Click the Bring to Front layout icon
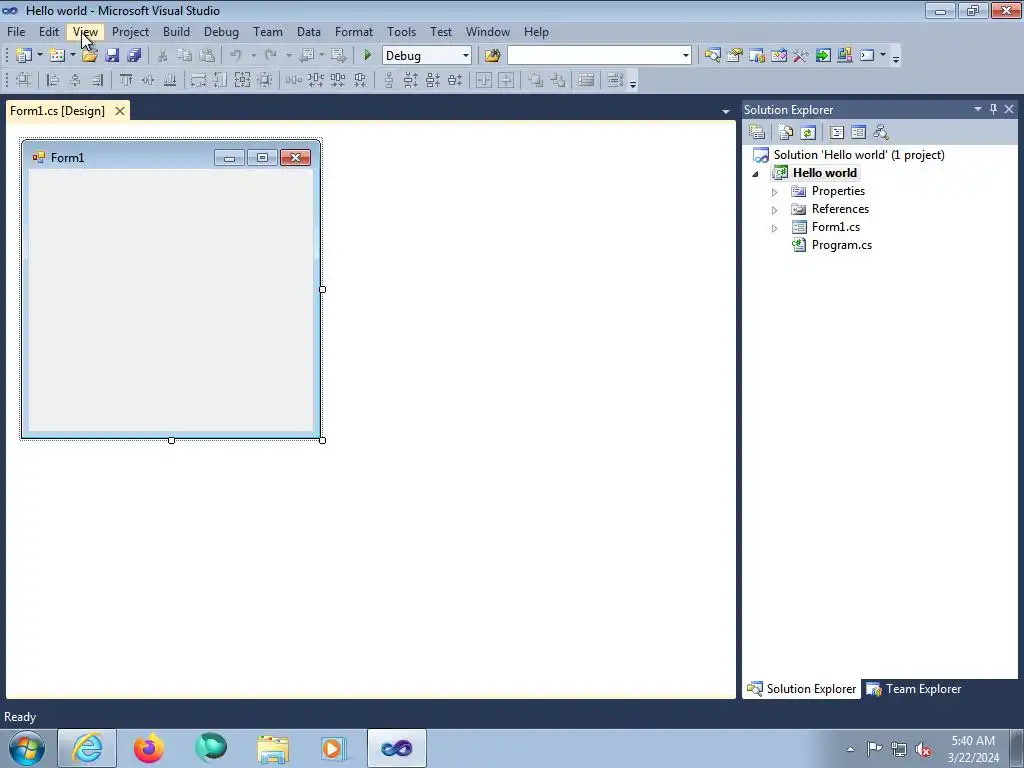The image size is (1024, 768). pyautogui.click(x=536, y=80)
